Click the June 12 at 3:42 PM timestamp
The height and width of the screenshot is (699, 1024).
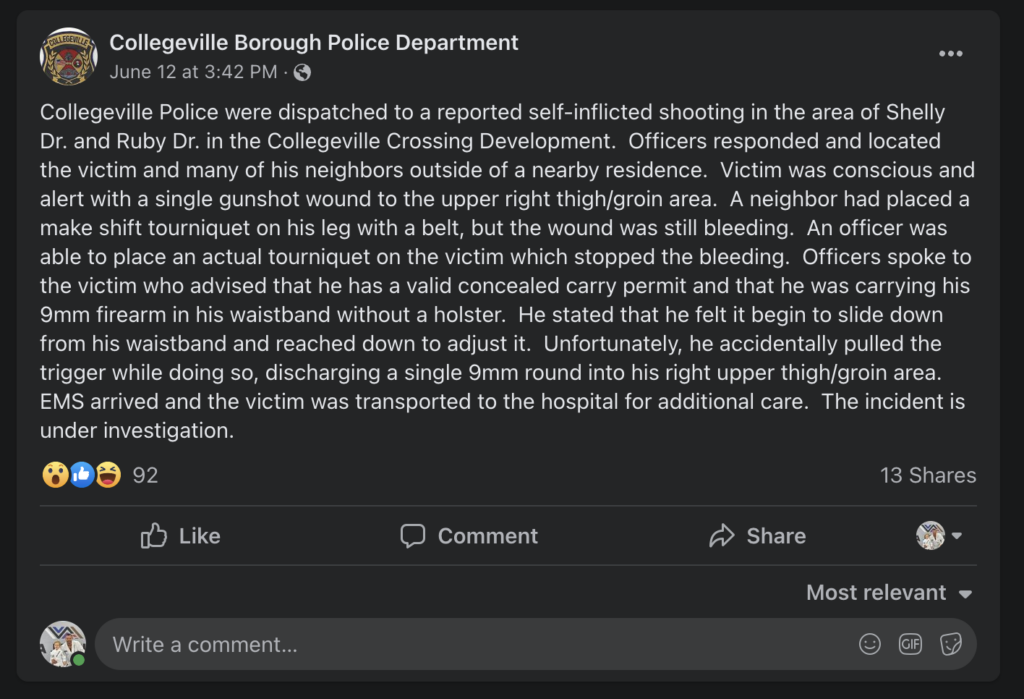coord(193,72)
